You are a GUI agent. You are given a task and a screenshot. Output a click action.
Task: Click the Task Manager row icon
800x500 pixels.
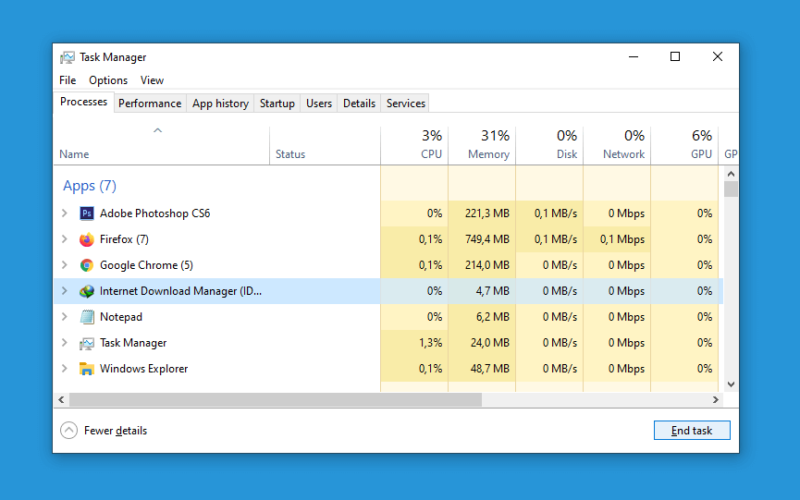tap(87, 343)
